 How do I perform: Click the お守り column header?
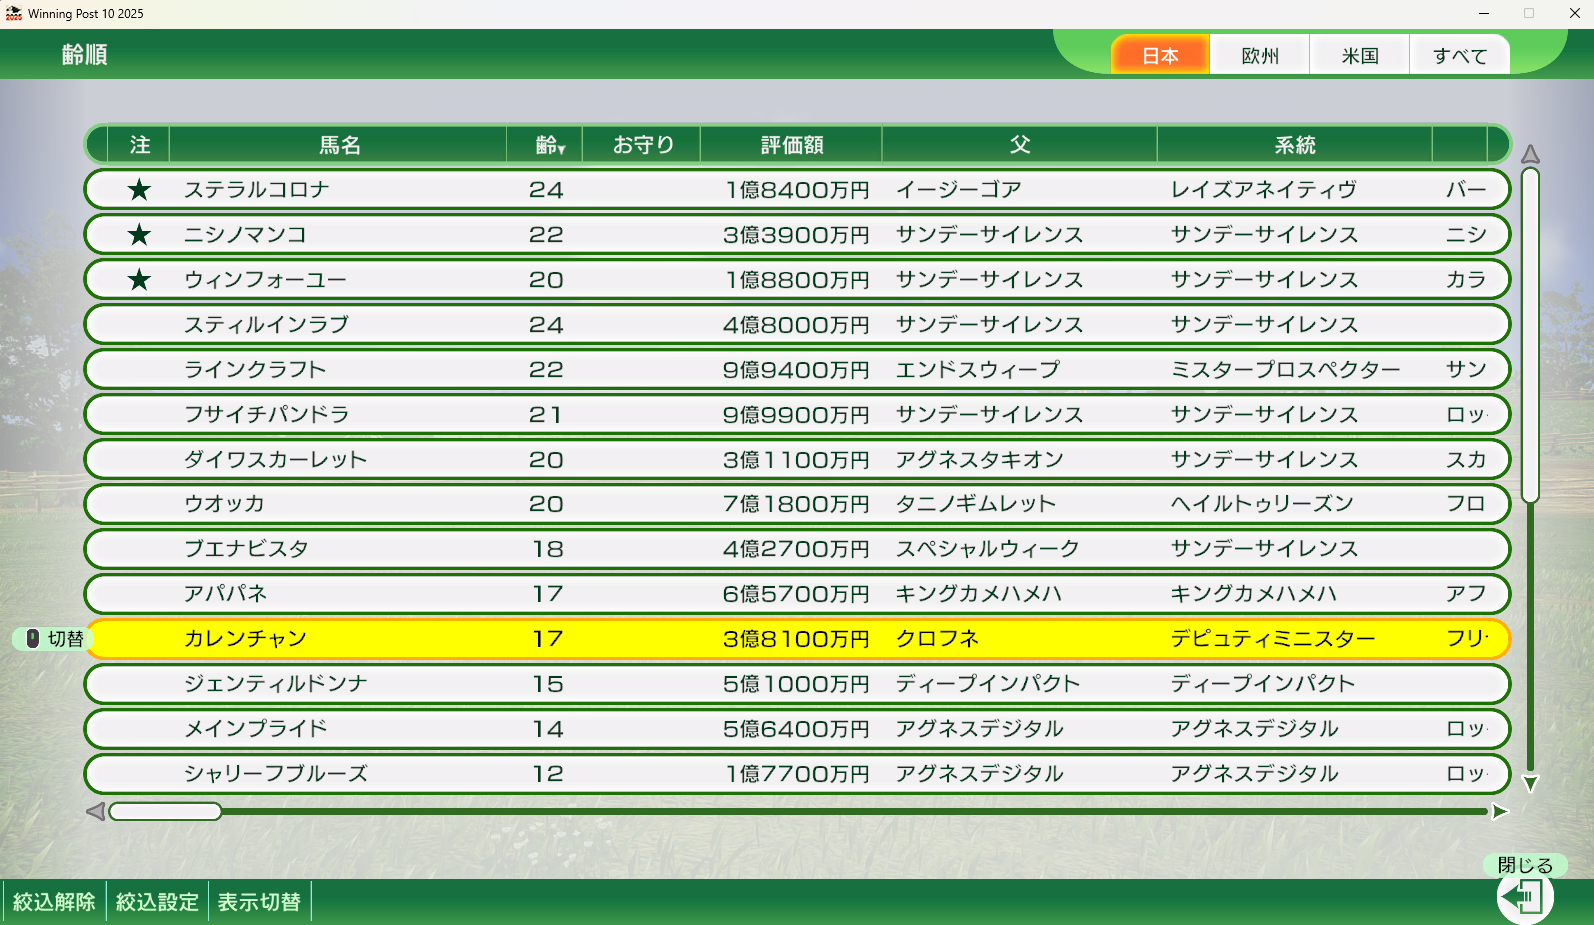[x=642, y=145]
